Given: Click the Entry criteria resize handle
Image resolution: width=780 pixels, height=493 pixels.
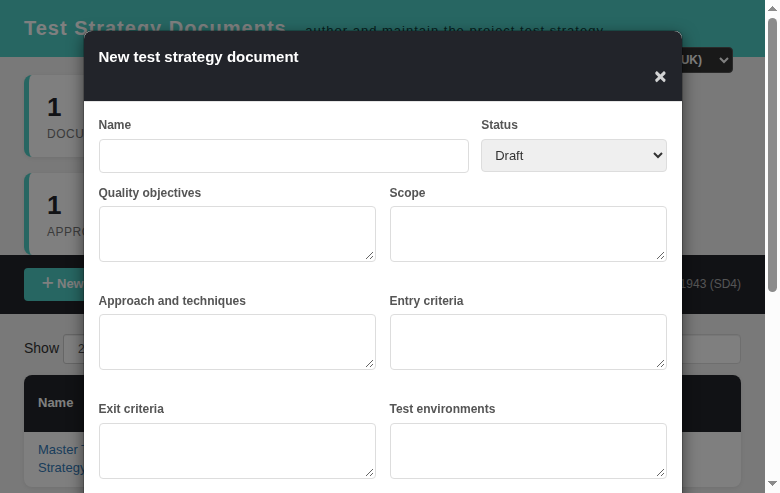Looking at the screenshot, I should click(661, 364).
